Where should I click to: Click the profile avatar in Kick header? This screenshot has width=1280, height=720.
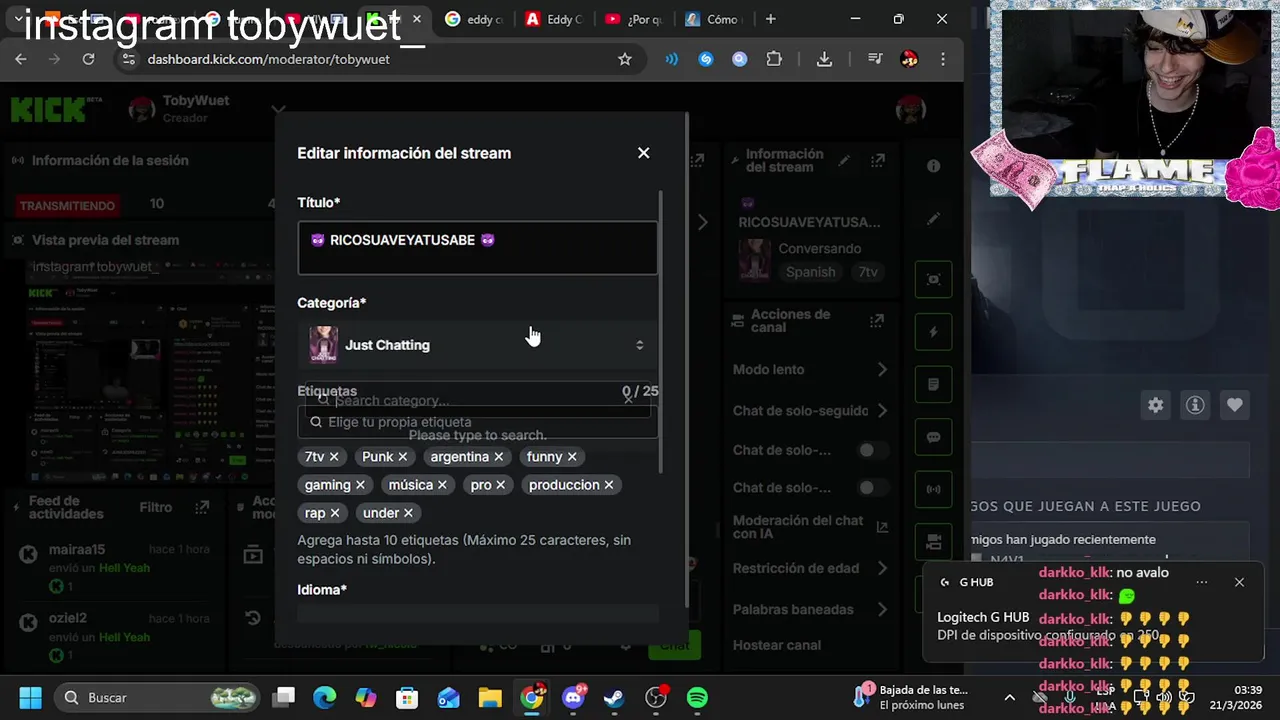click(x=910, y=110)
